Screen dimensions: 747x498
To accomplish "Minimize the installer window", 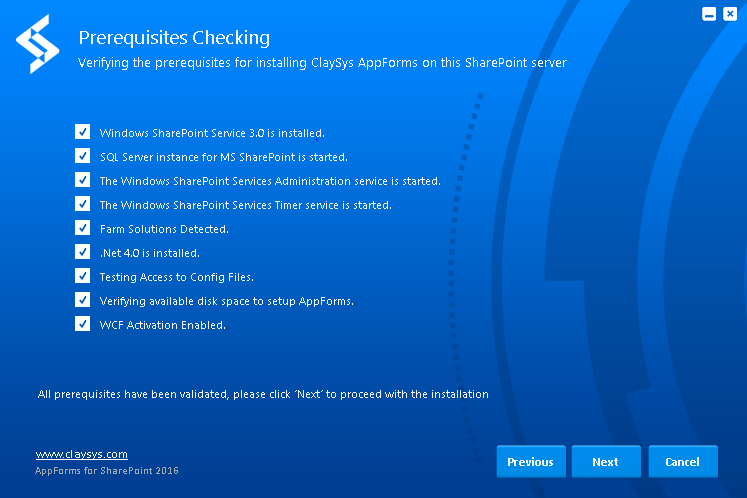I will 709,14.
